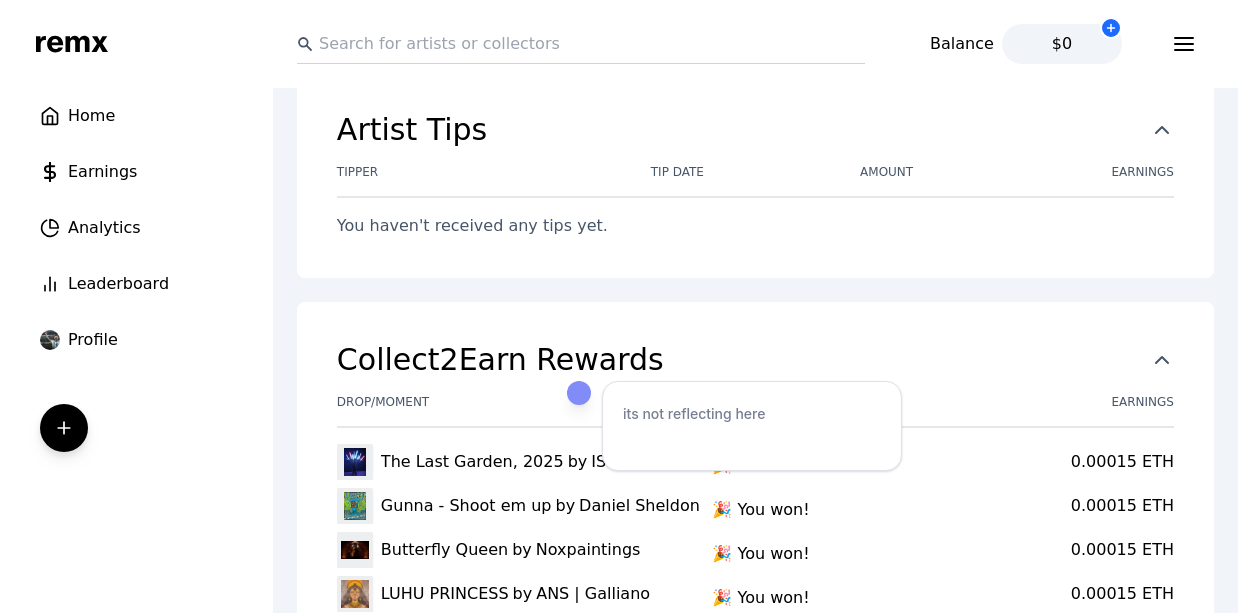
Task: Click the Leaderboard bar chart icon
Action: (x=50, y=284)
